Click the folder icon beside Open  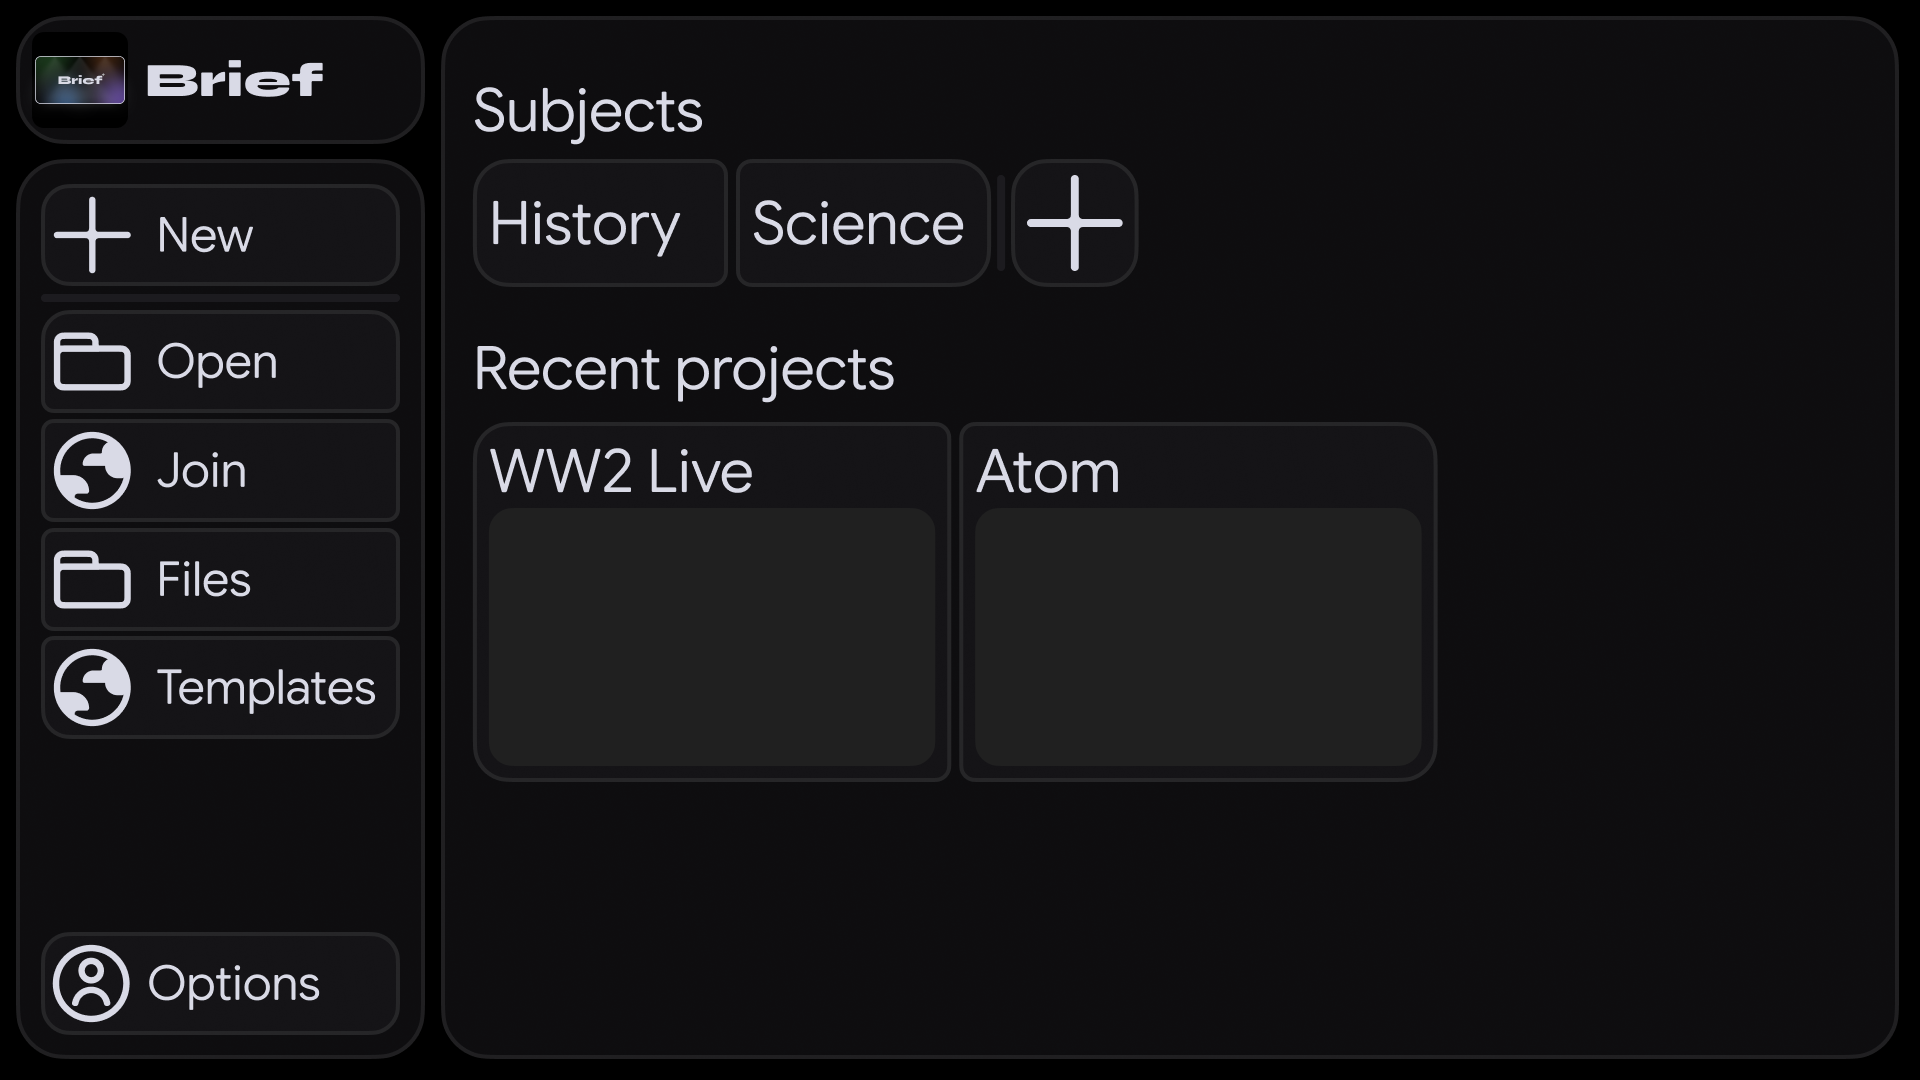(x=92, y=362)
